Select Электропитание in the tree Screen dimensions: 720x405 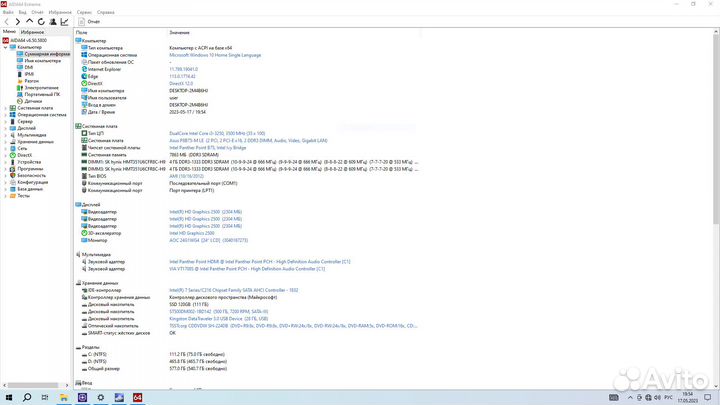pyautogui.click(x=41, y=88)
